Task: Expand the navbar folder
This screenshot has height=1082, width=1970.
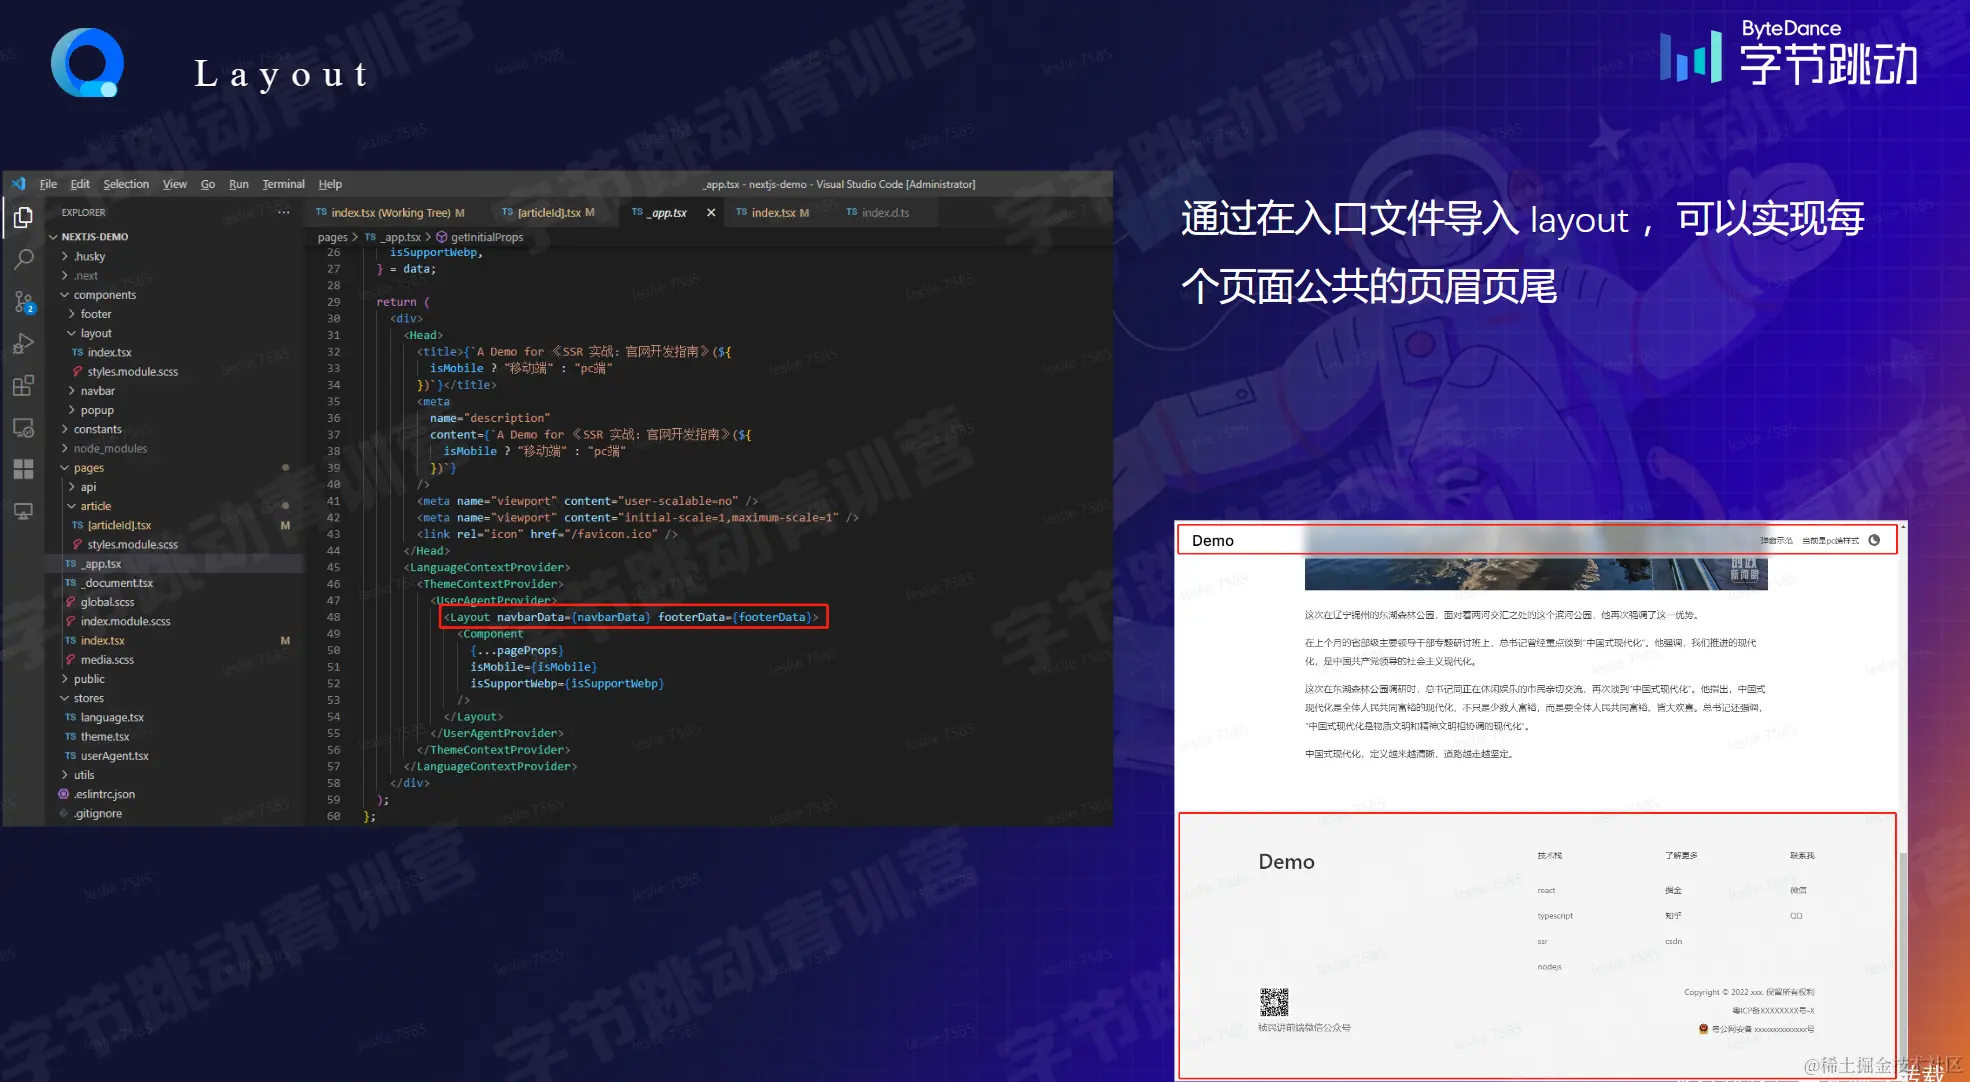Action: [x=98, y=391]
